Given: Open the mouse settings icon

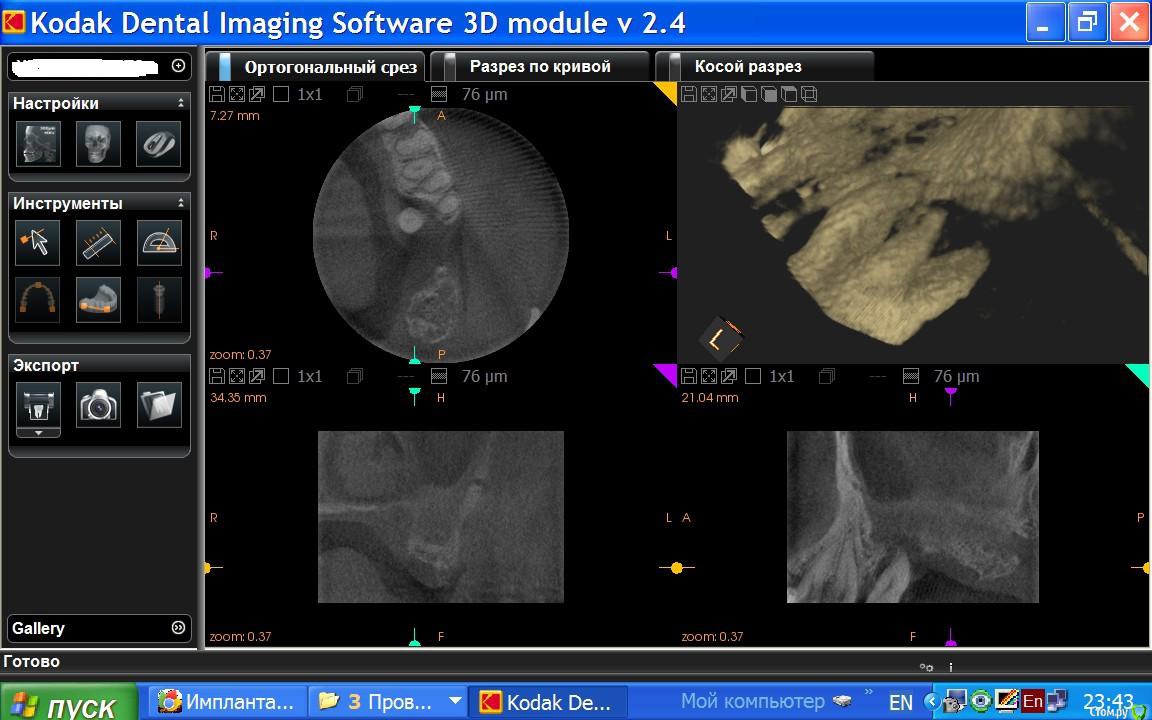Looking at the screenshot, I should coord(158,144).
